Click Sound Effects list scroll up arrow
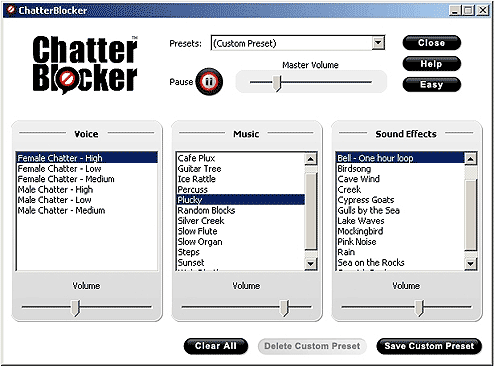 (x=470, y=159)
